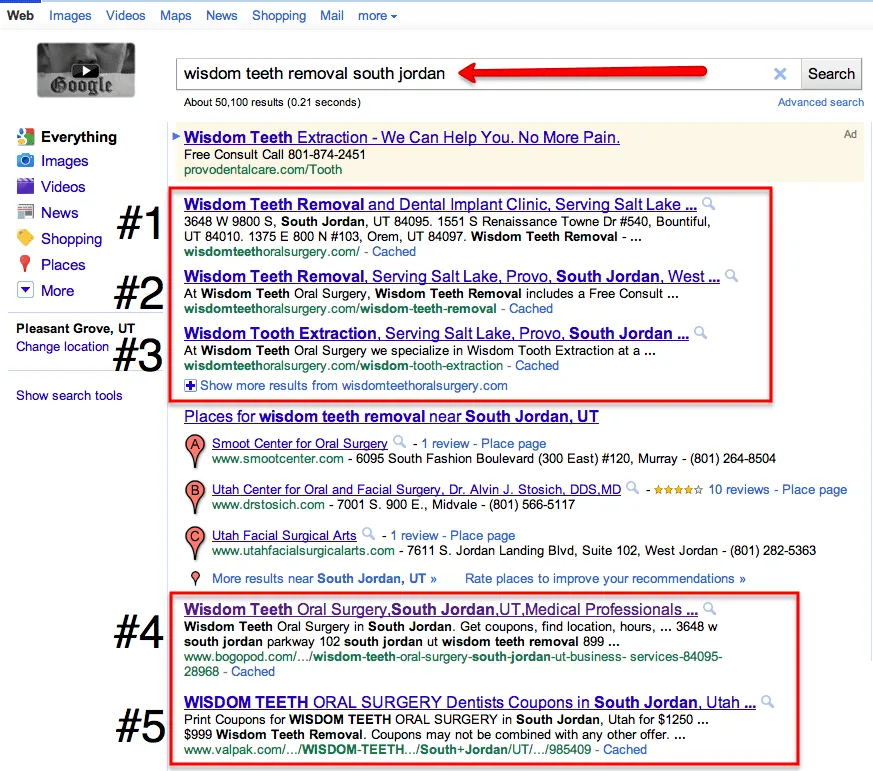Expand the More options arrow in sidebar
Screen dimensions: 873x771
coord(25,290)
